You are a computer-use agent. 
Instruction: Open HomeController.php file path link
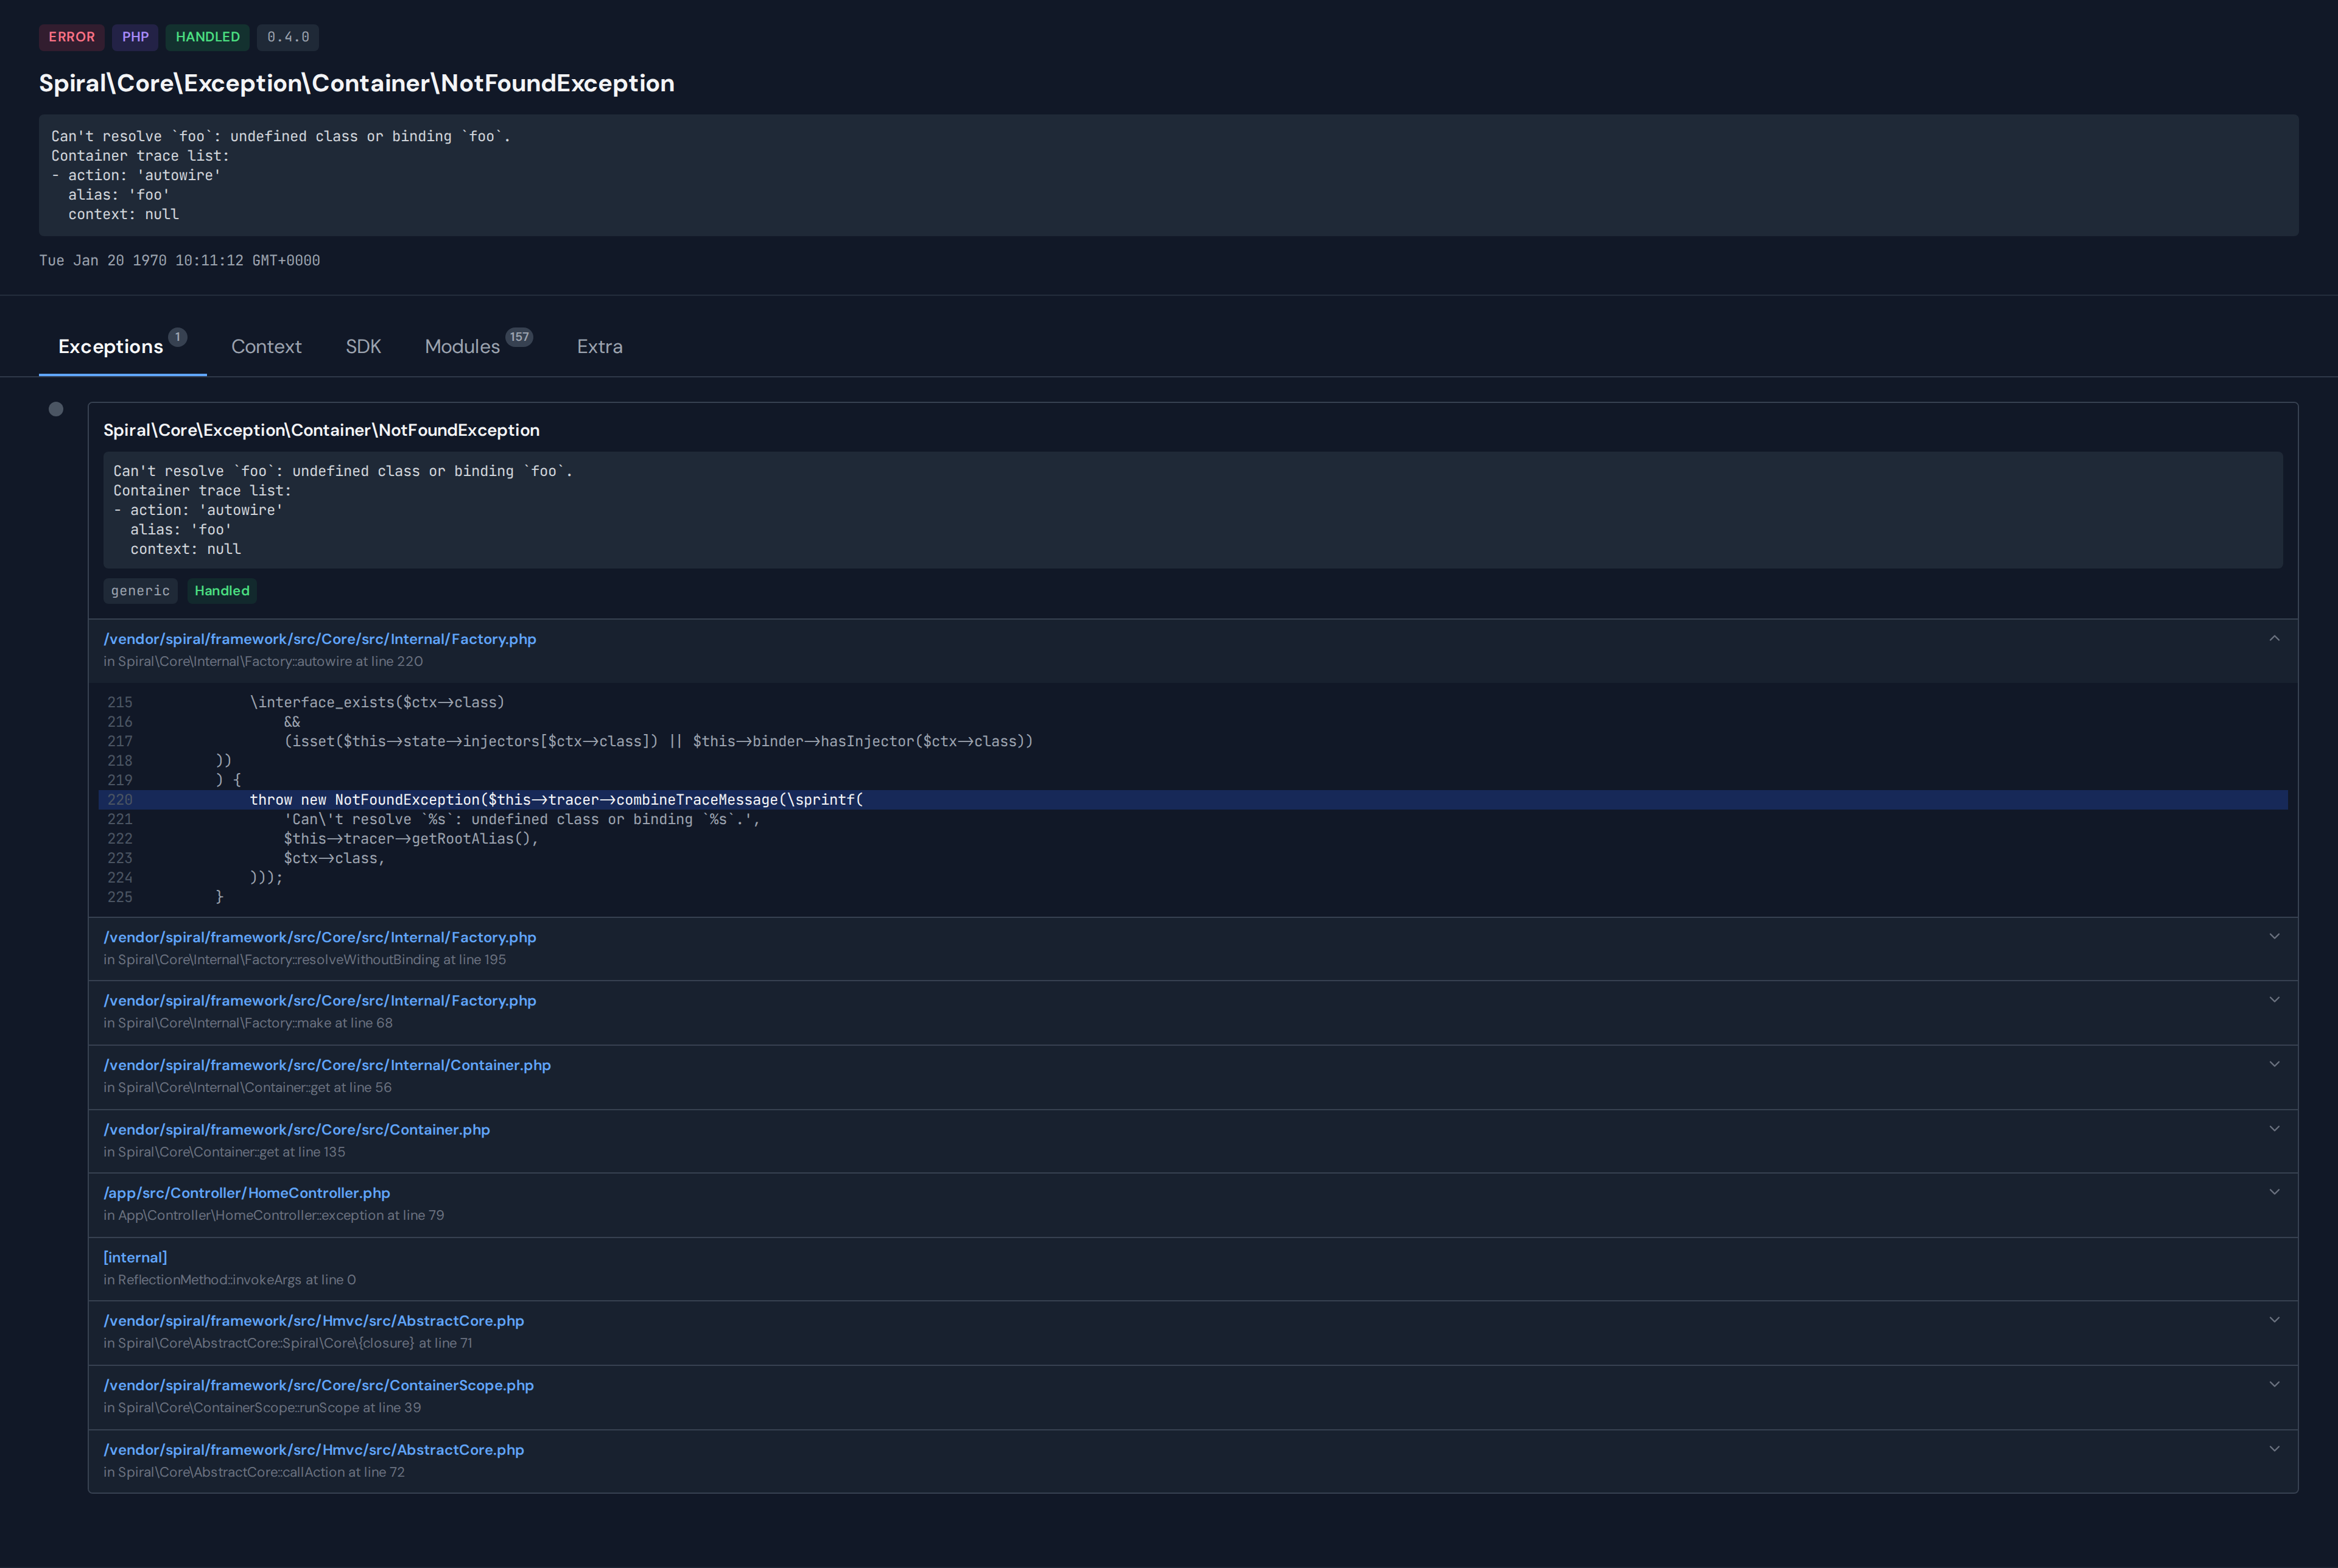coord(246,1193)
